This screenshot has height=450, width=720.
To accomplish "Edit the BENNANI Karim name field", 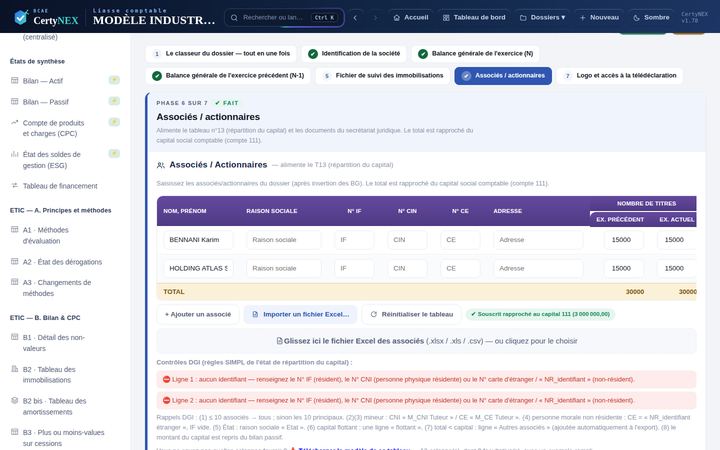I will pyautogui.click(x=198, y=240).
